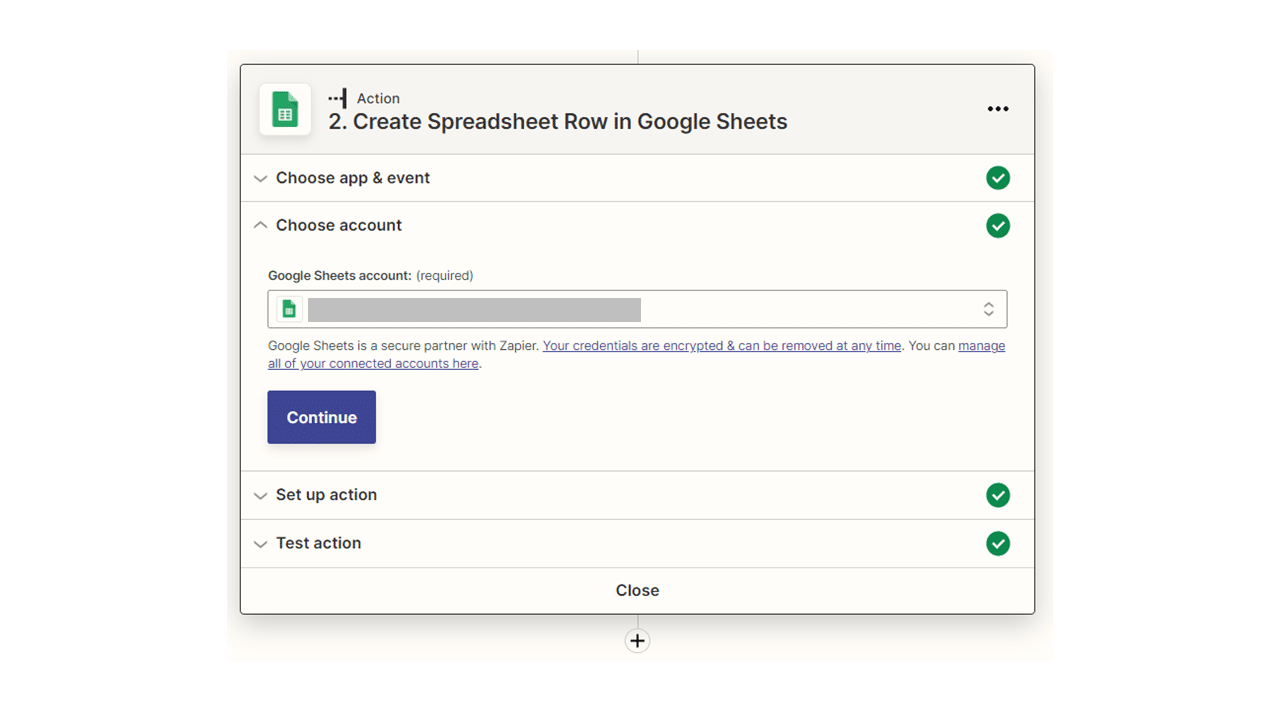
Task: Click Close at bottom of panel
Action: 637,590
